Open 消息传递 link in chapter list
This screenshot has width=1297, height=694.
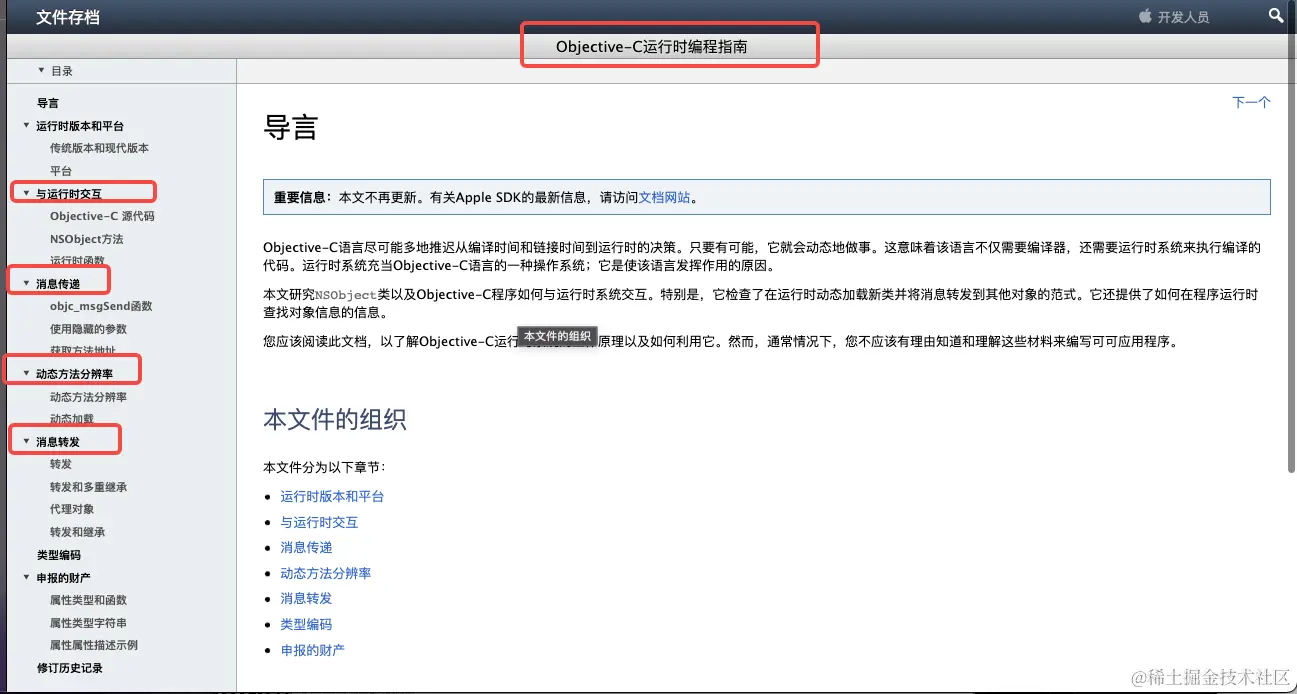click(x=306, y=547)
